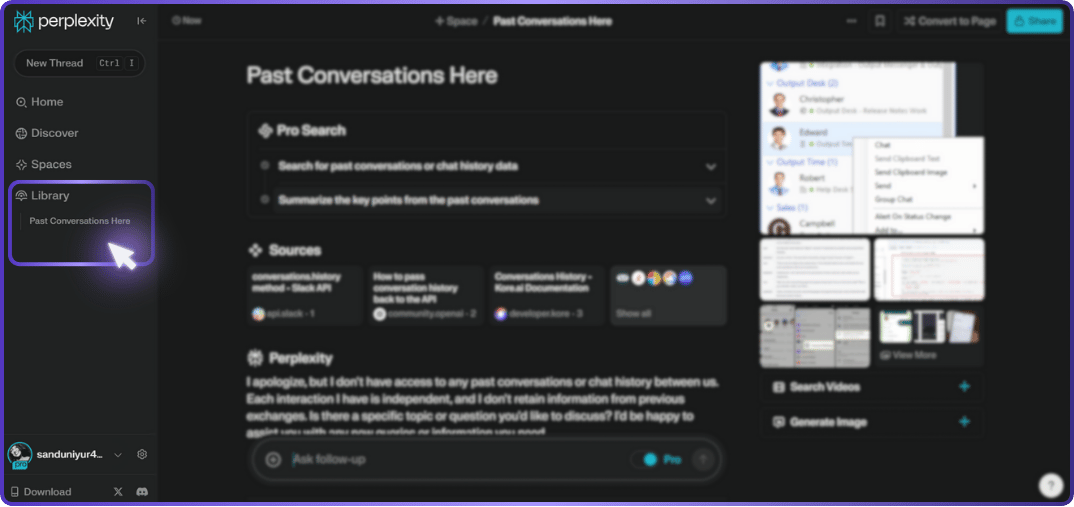The image size is (1074, 507).
Task: Click Generate Image
Action: (x=872, y=422)
